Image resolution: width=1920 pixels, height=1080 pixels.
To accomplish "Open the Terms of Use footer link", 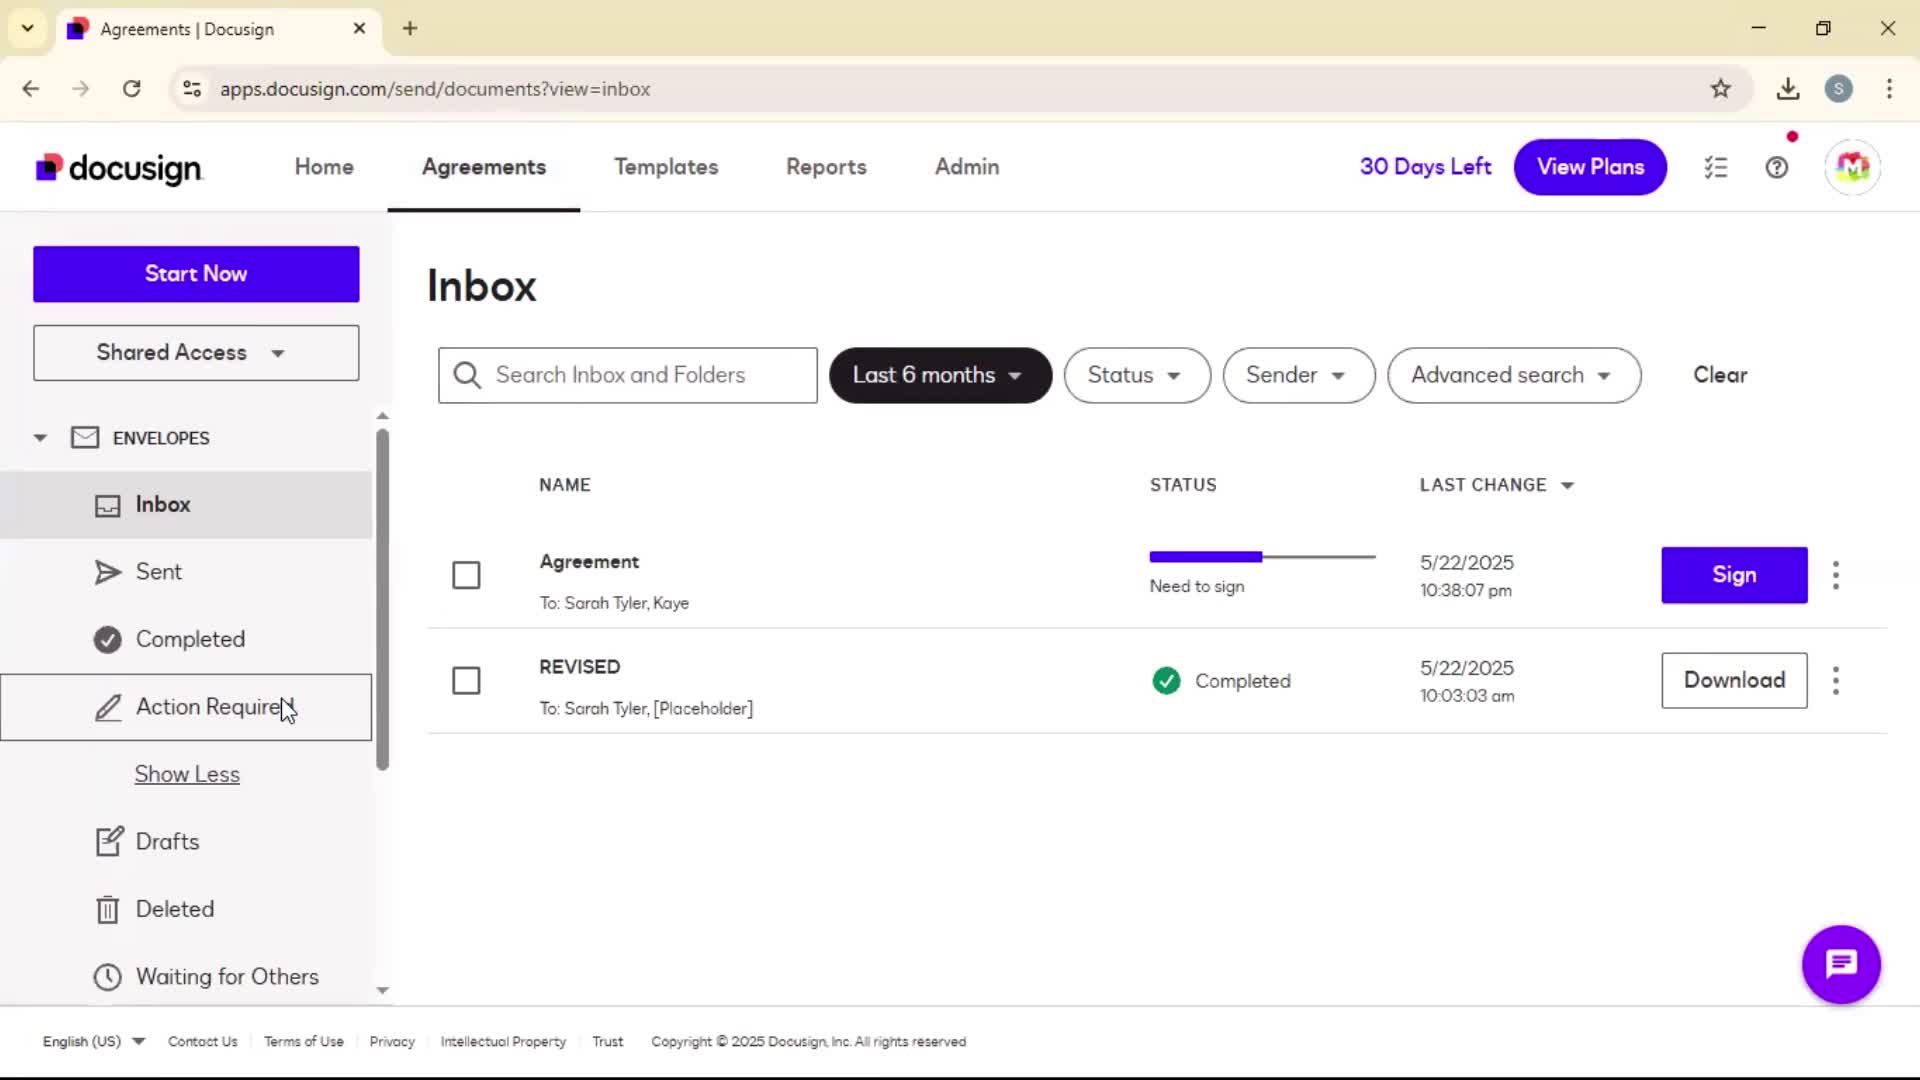I will click(304, 1041).
